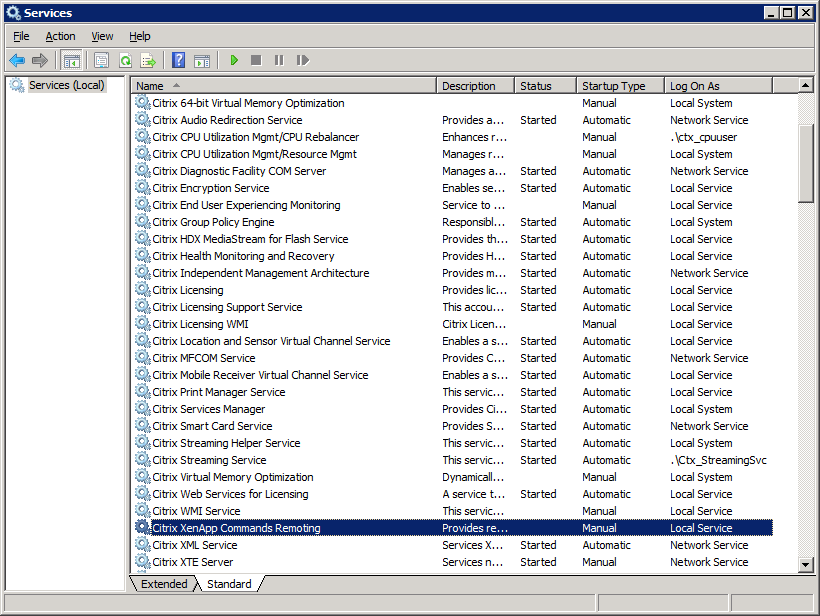Select Services (Local) in the tree
820x616 pixels.
click(x=66, y=85)
